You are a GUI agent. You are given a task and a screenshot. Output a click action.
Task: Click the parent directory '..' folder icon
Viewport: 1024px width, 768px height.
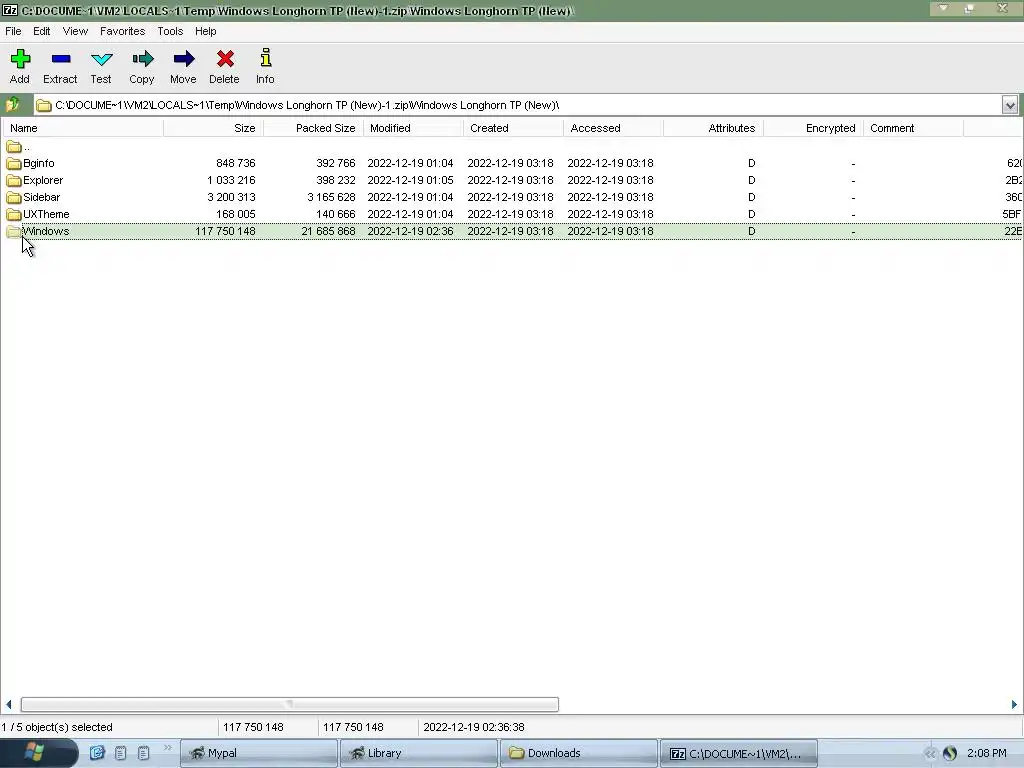[14, 146]
